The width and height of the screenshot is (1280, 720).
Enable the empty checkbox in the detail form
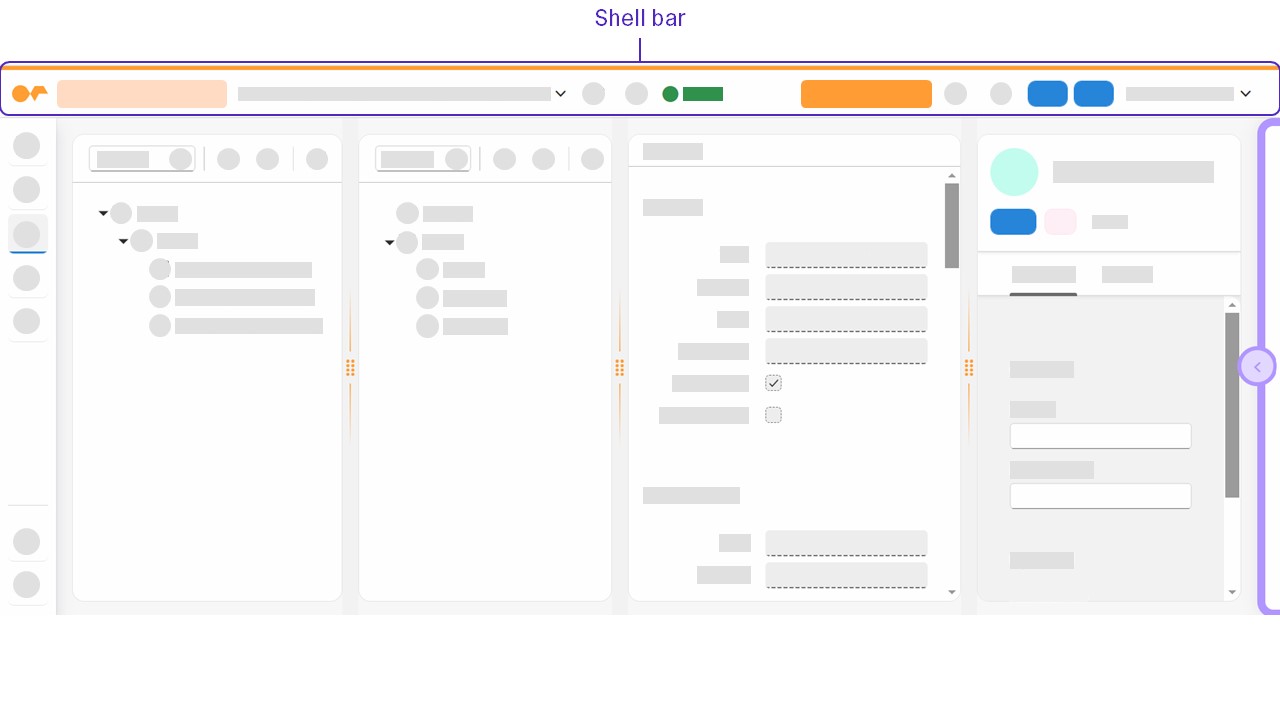[773, 415]
